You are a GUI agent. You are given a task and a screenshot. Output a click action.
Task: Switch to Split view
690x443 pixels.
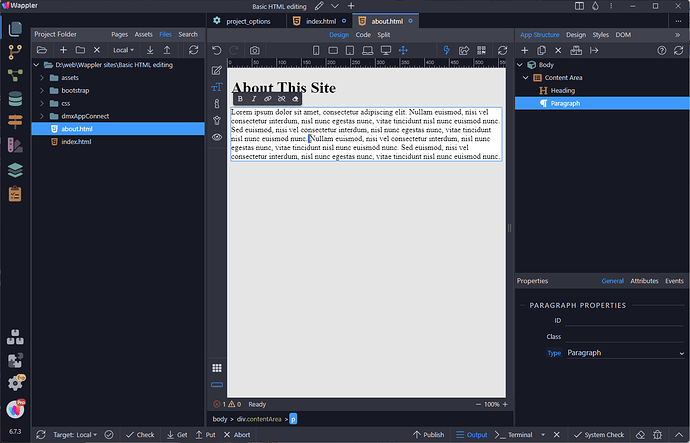pos(384,35)
